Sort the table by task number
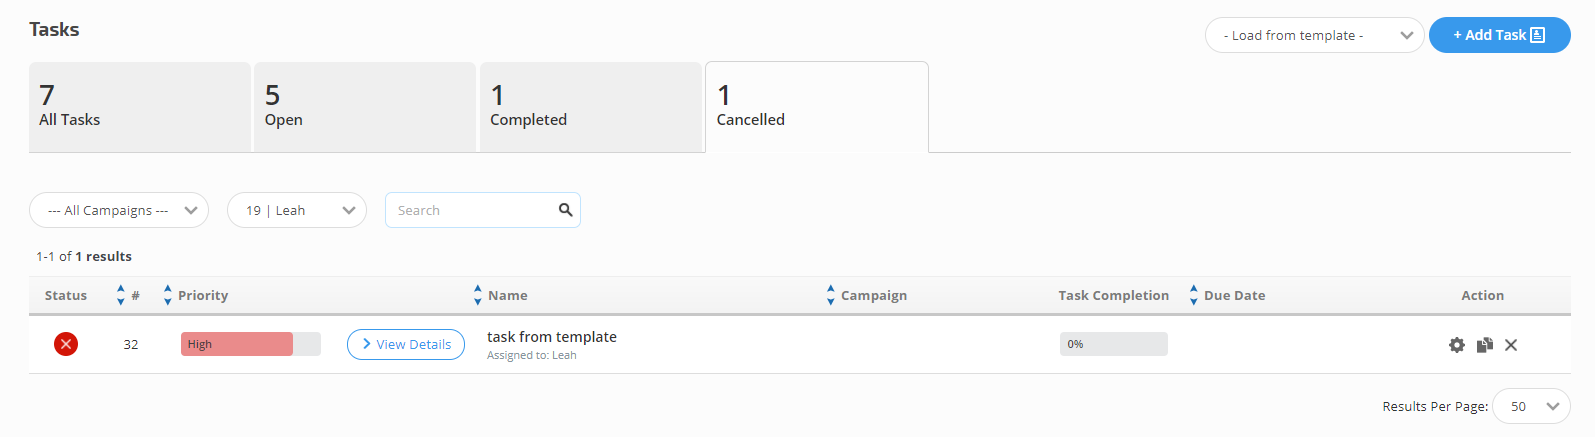This screenshot has height=437, width=1595. pyautogui.click(x=121, y=295)
